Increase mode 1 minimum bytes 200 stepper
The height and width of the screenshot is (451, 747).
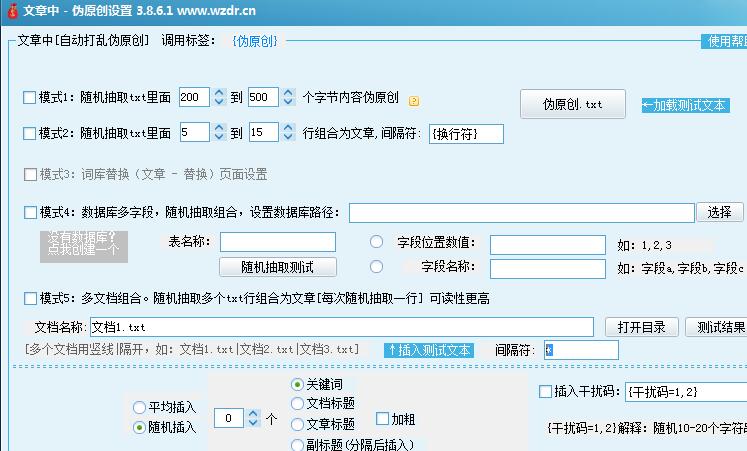click(219, 92)
